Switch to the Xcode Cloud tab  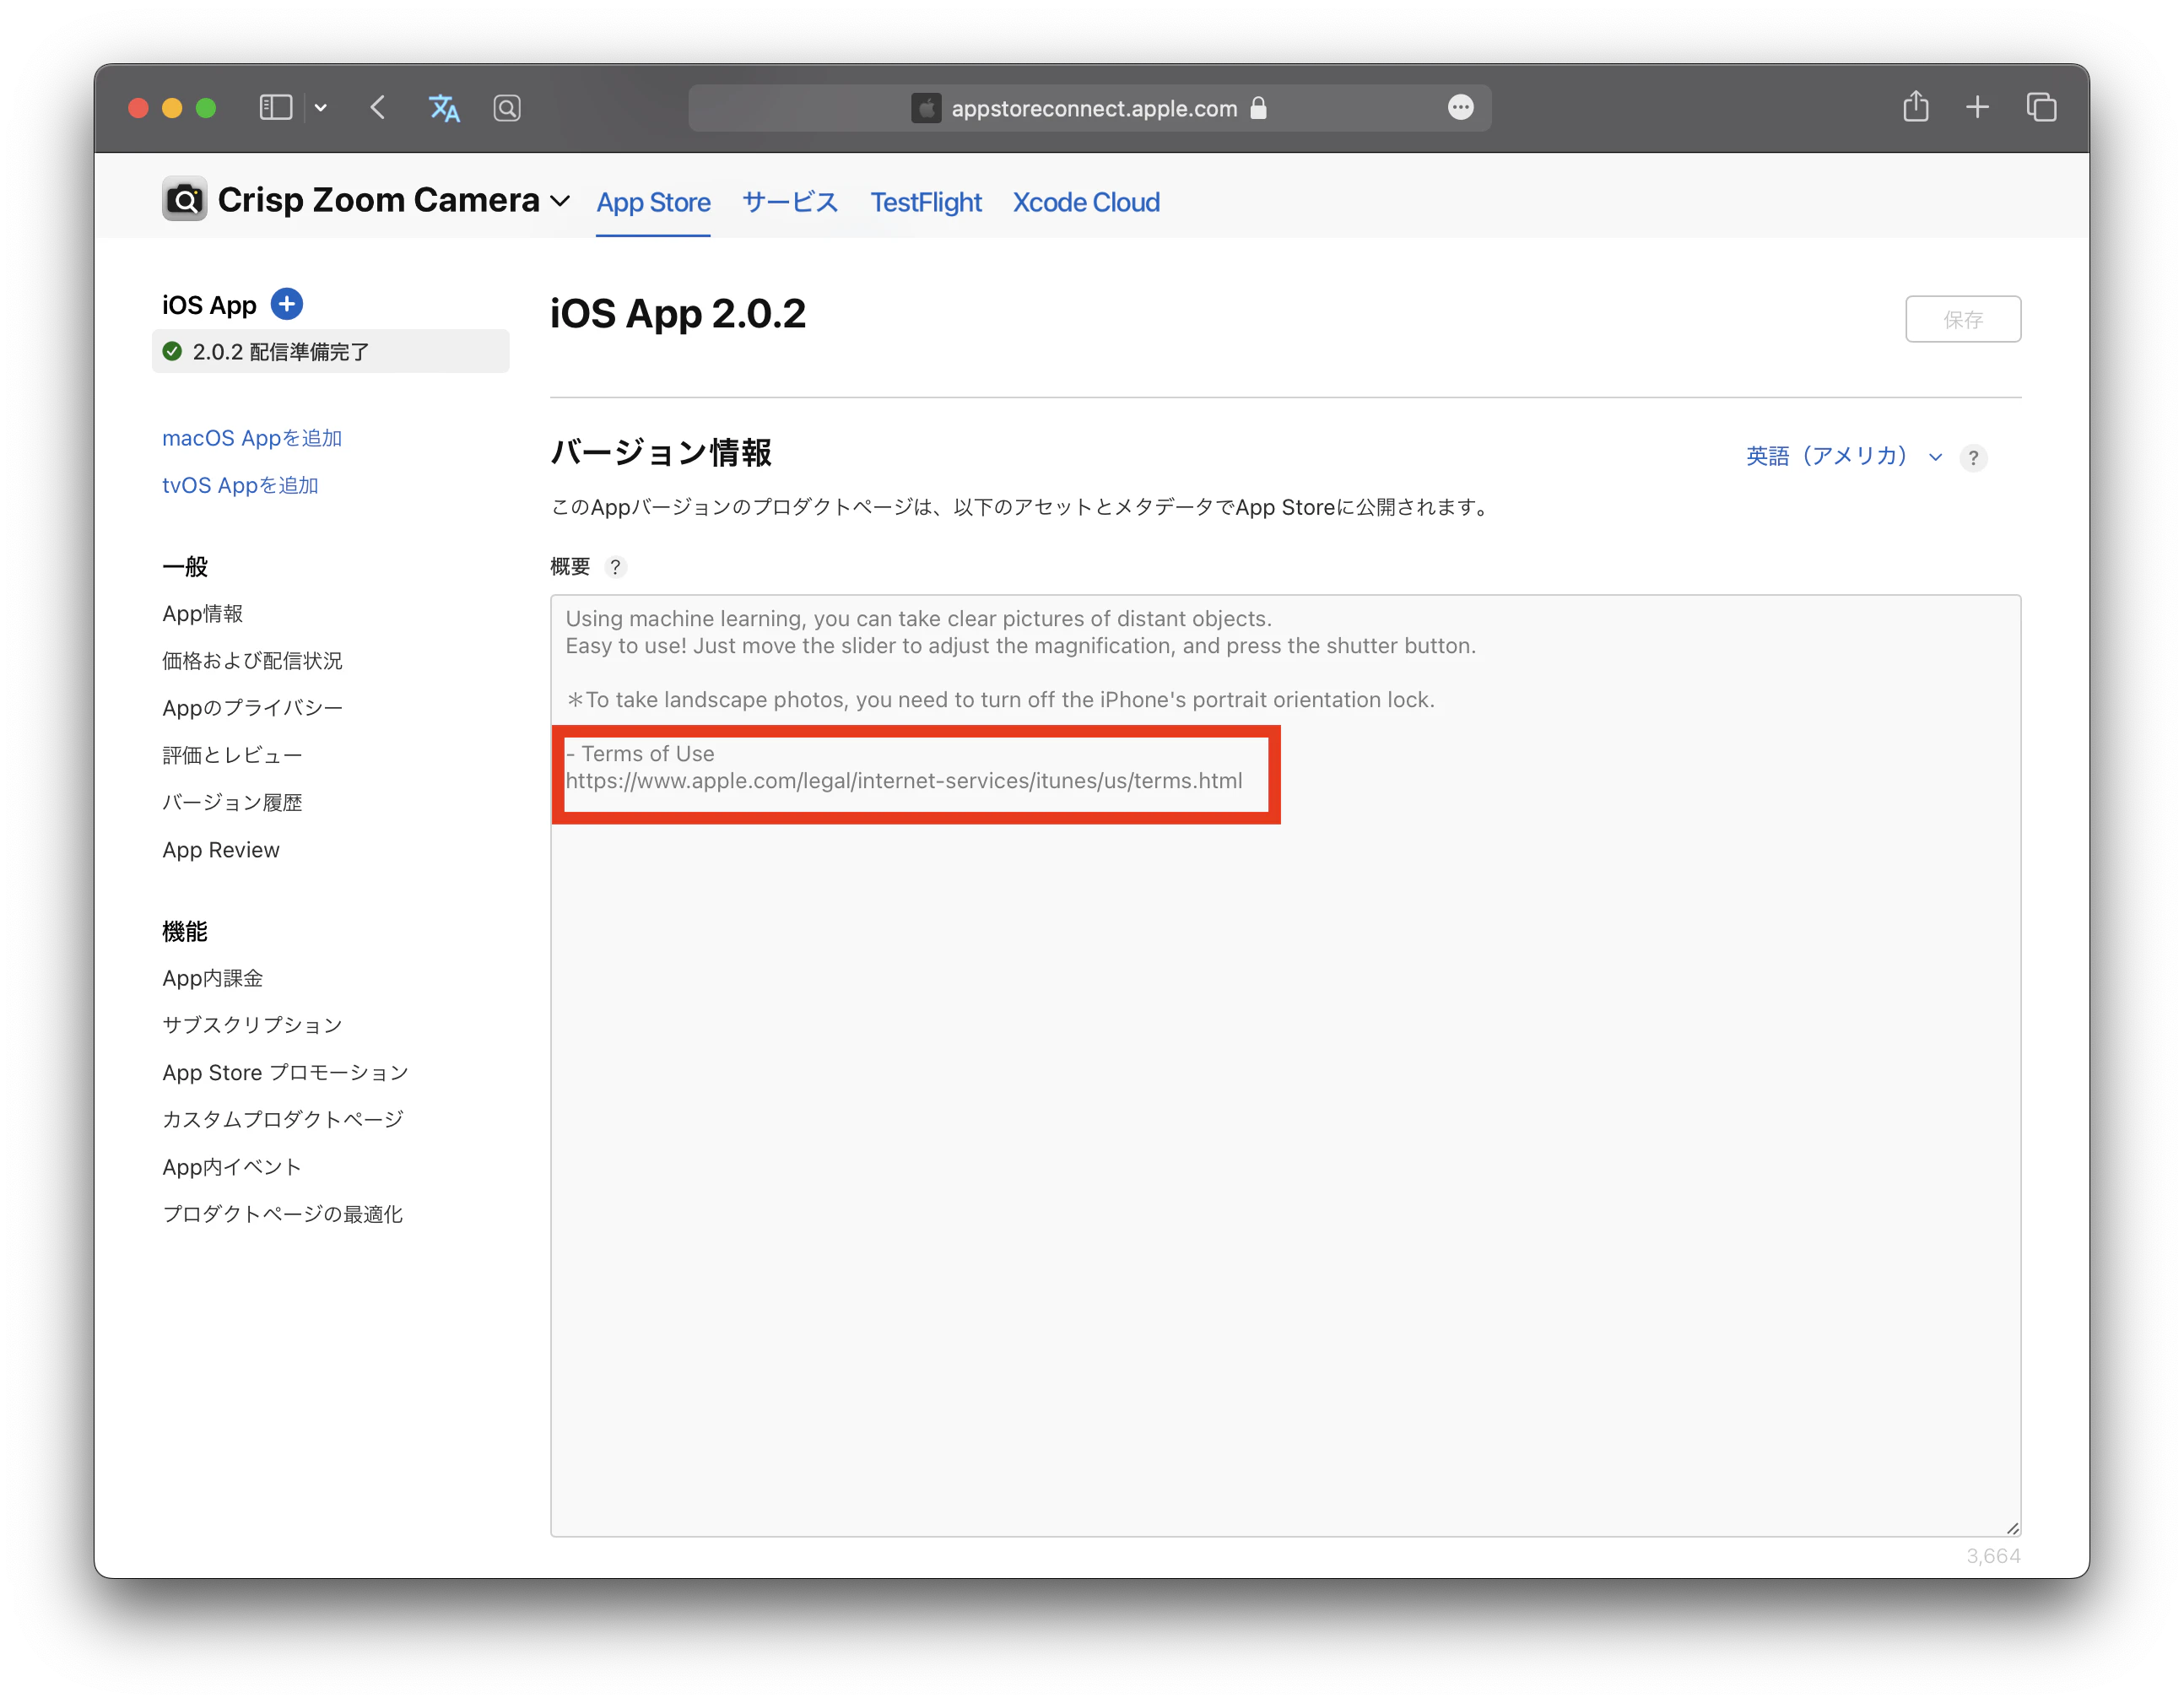(x=1086, y=202)
